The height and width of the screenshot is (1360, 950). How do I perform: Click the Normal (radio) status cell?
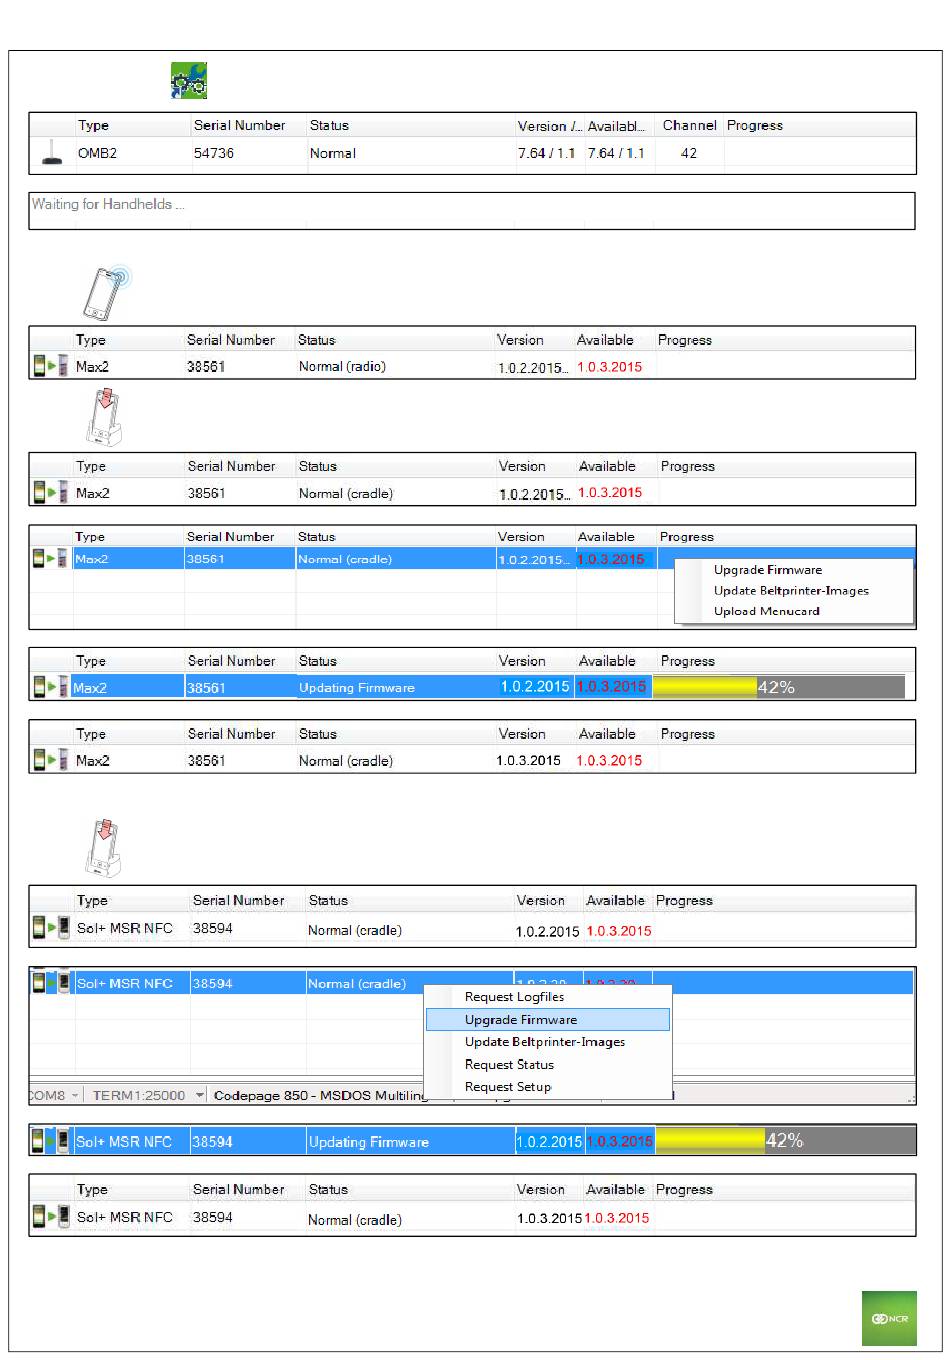342,366
